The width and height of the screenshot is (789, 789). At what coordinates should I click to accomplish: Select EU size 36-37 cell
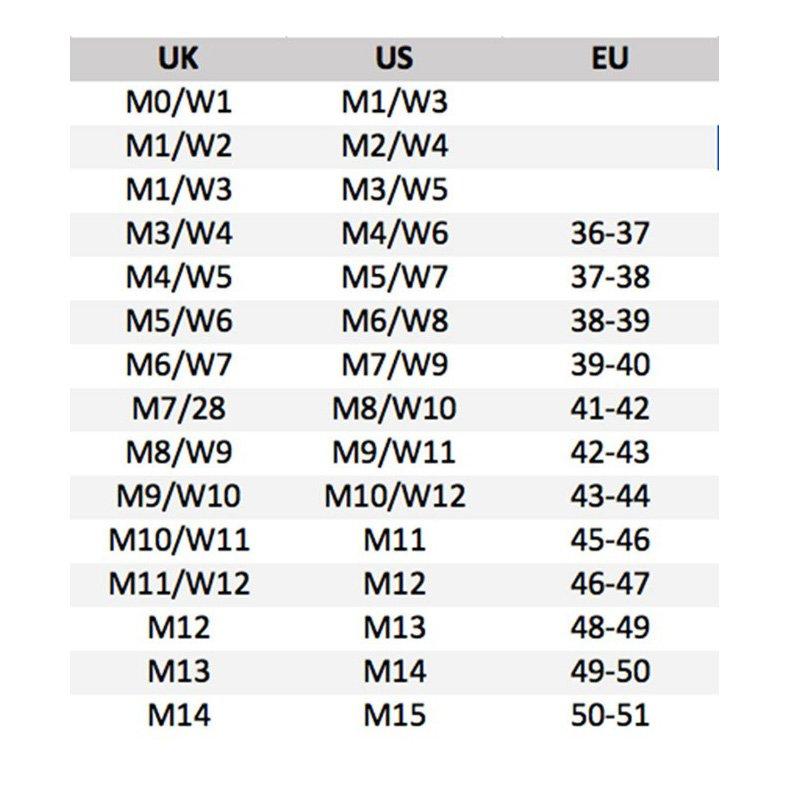pos(609,234)
